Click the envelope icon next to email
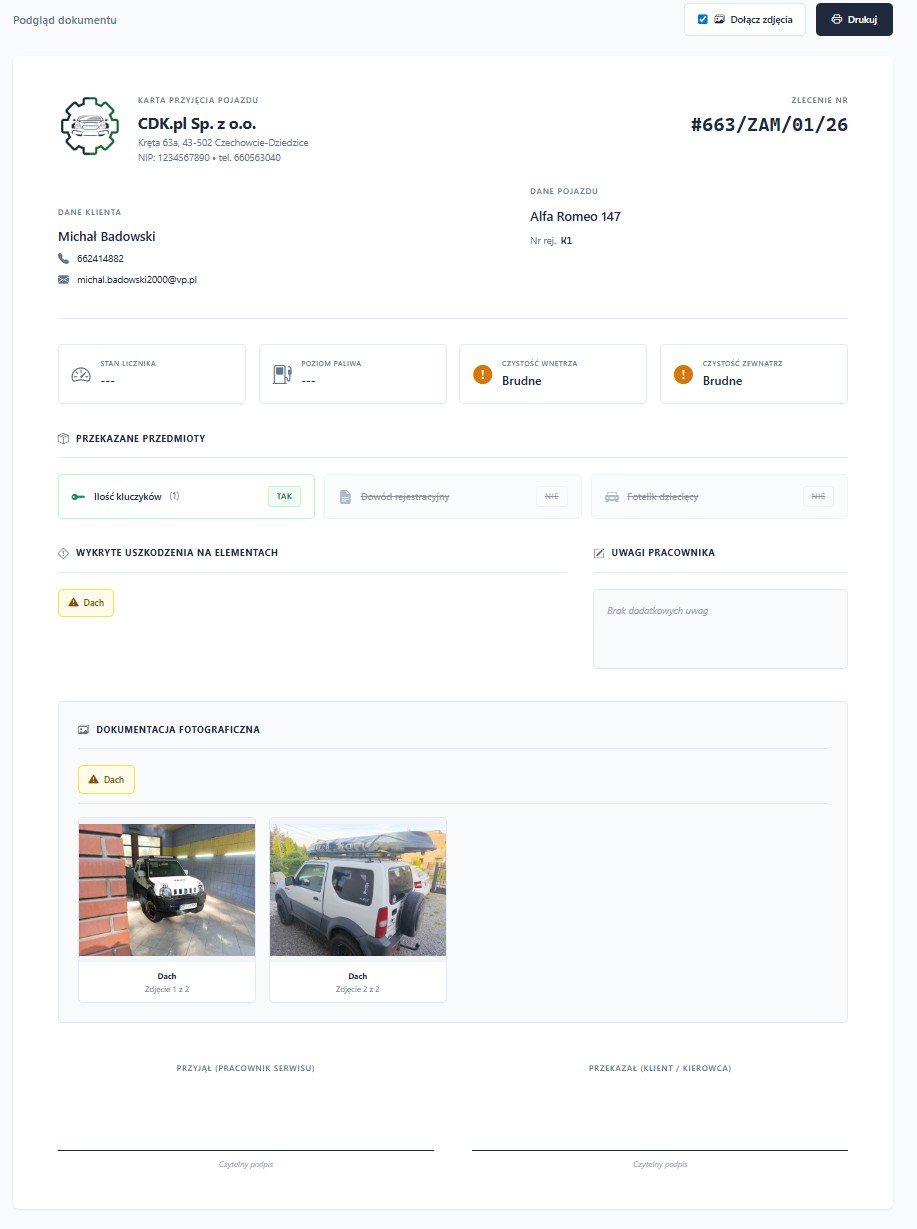 click(64, 280)
